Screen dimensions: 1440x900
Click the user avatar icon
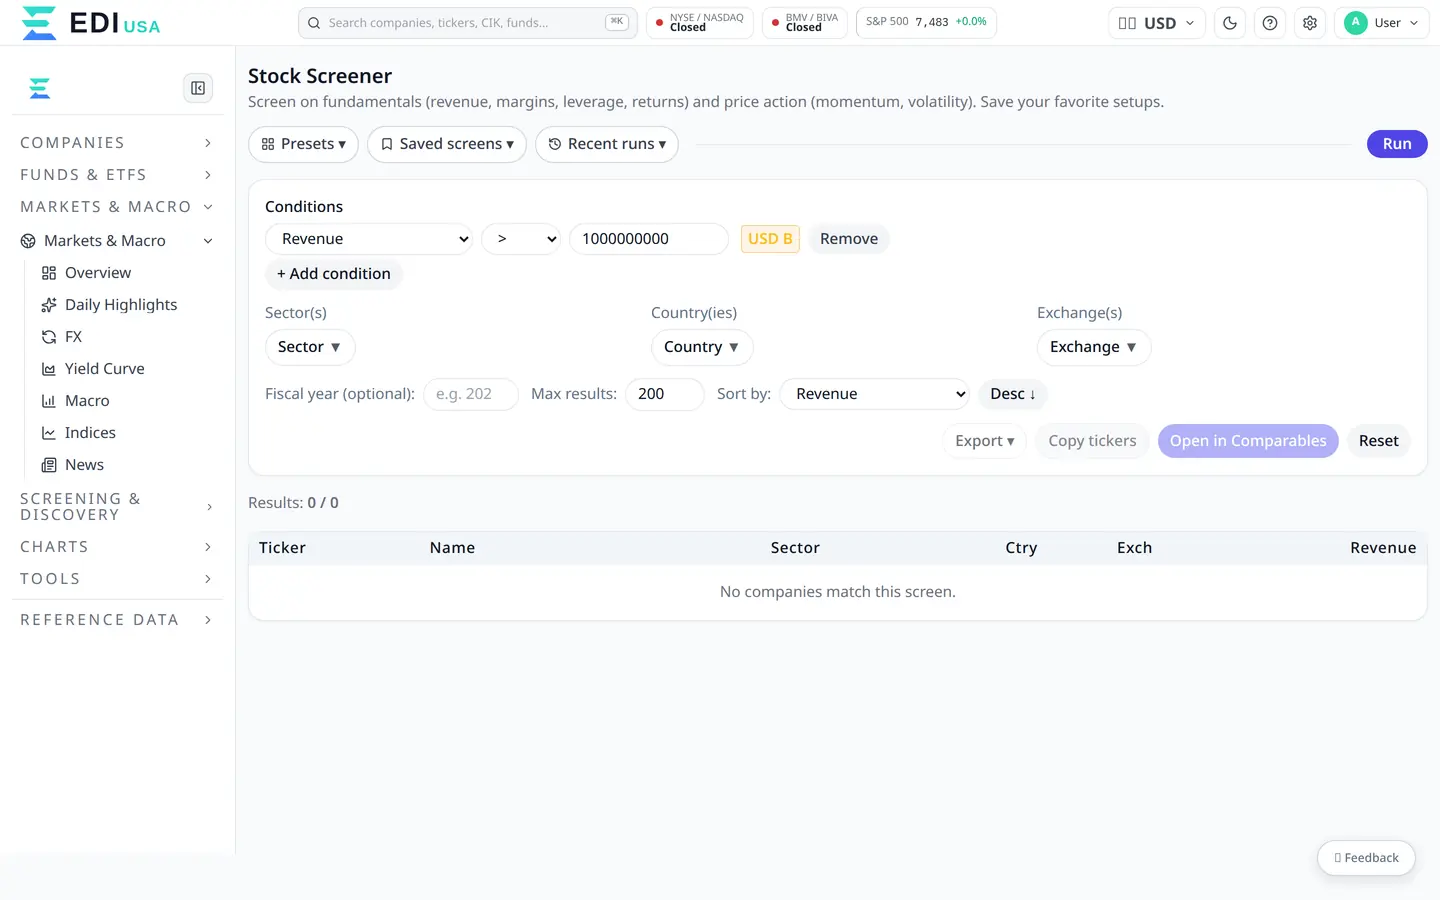point(1355,23)
